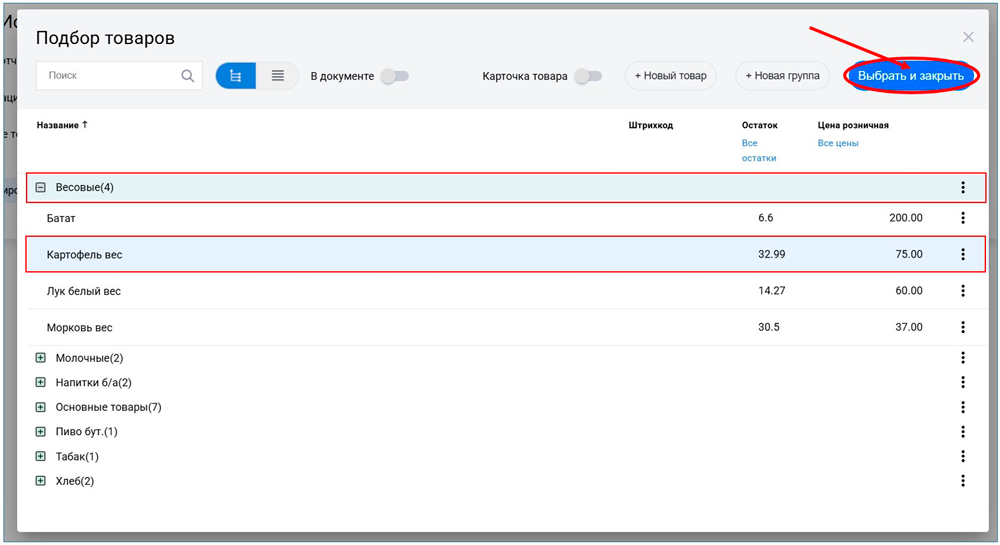This screenshot has width=1000, height=545.
Task: Enable the "Карточка товара" switch
Action: pos(588,76)
